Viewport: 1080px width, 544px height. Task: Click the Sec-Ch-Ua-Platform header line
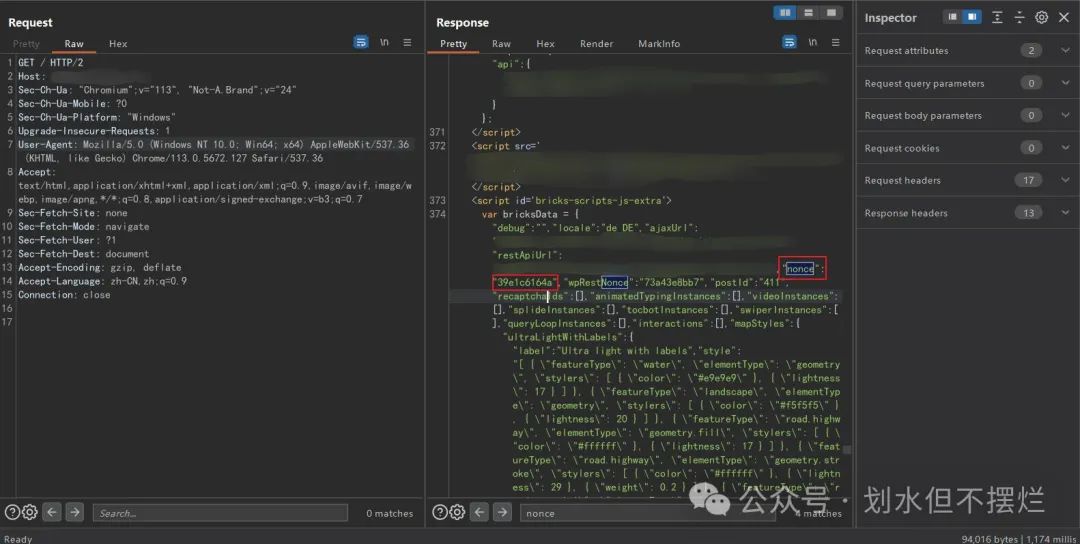[x=96, y=117]
